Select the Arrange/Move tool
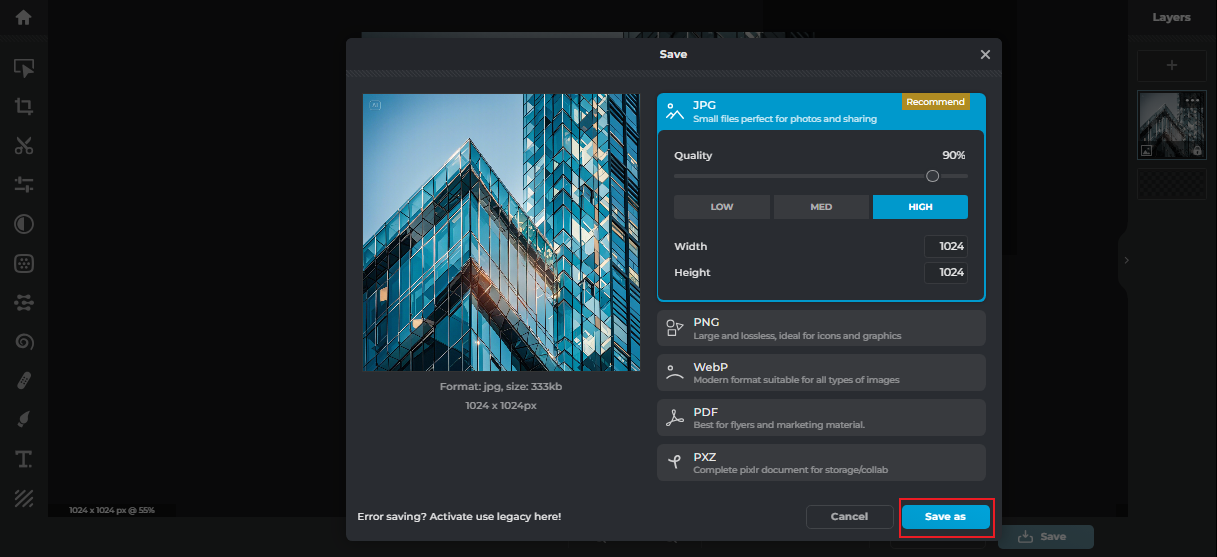Viewport: 1217px width, 557px height. click(24, 68)
